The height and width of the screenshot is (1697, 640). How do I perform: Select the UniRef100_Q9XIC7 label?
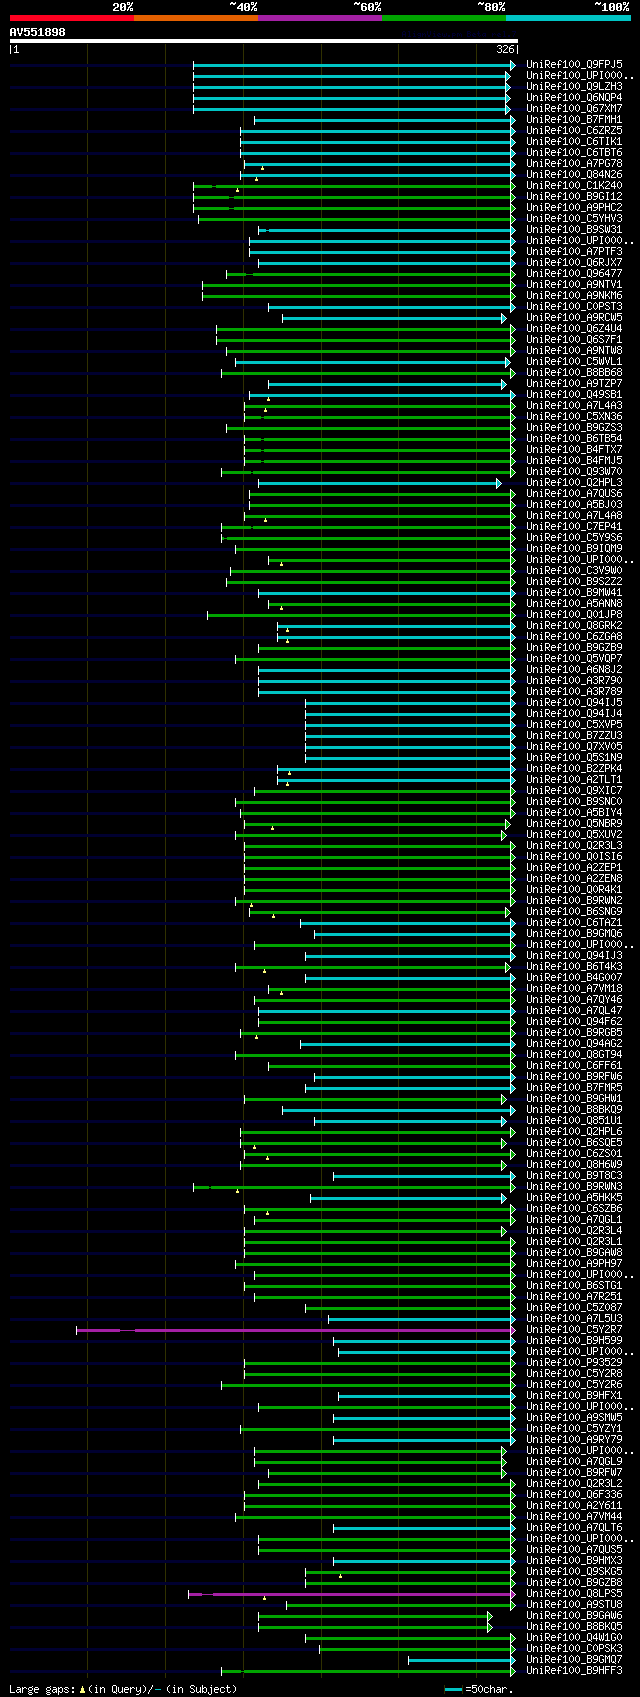coord(574,791)
